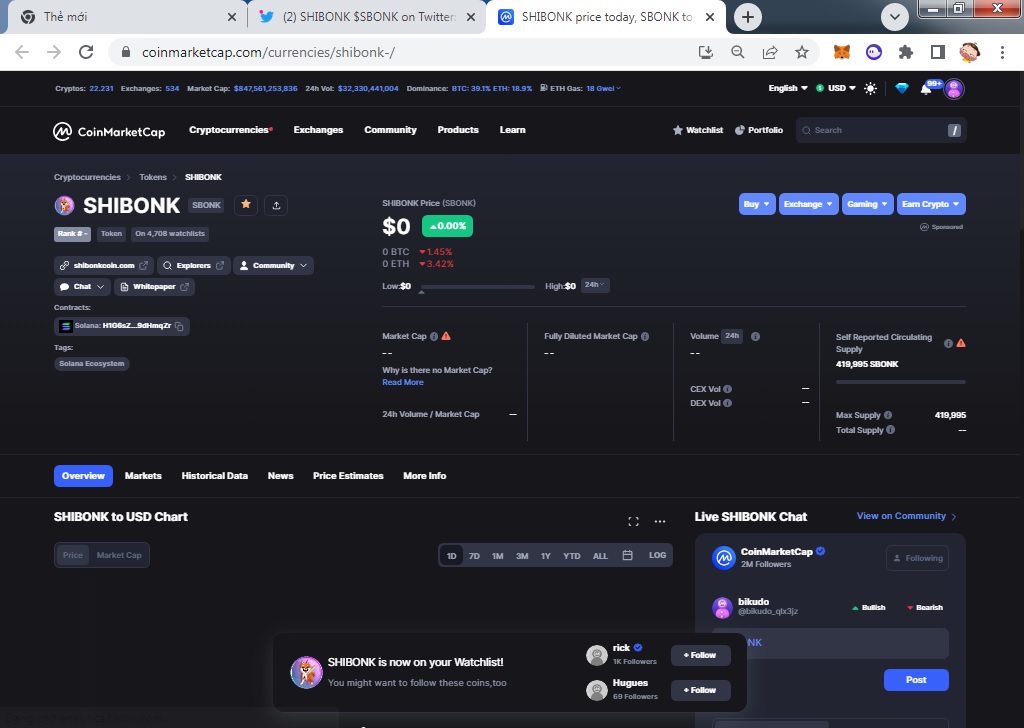The image size is (1024, 728).
Task: Click Market Cap info icon
Action: pyautogui.click(x=434, y=336)
